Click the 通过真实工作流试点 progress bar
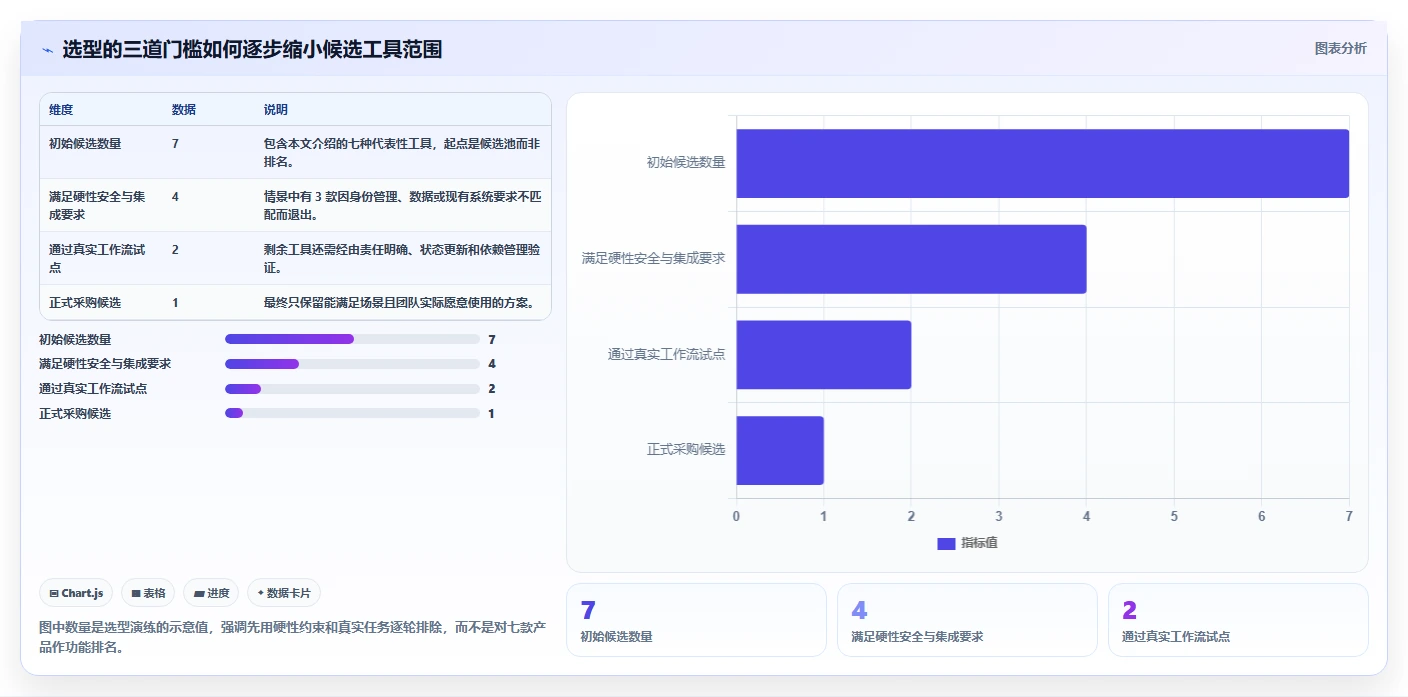Screen dimensions: 1408x697 [x=352, y=389]
